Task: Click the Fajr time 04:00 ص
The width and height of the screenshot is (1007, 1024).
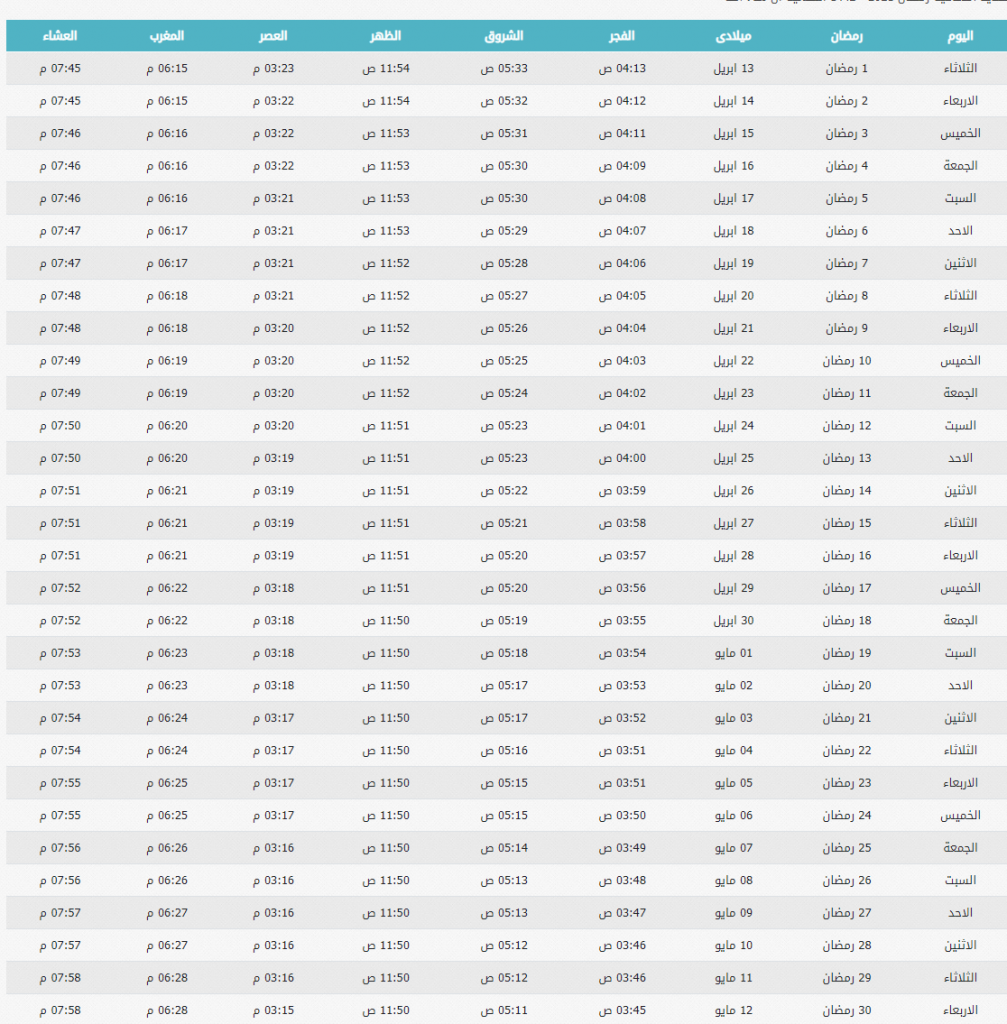Action: click(622, 458)
